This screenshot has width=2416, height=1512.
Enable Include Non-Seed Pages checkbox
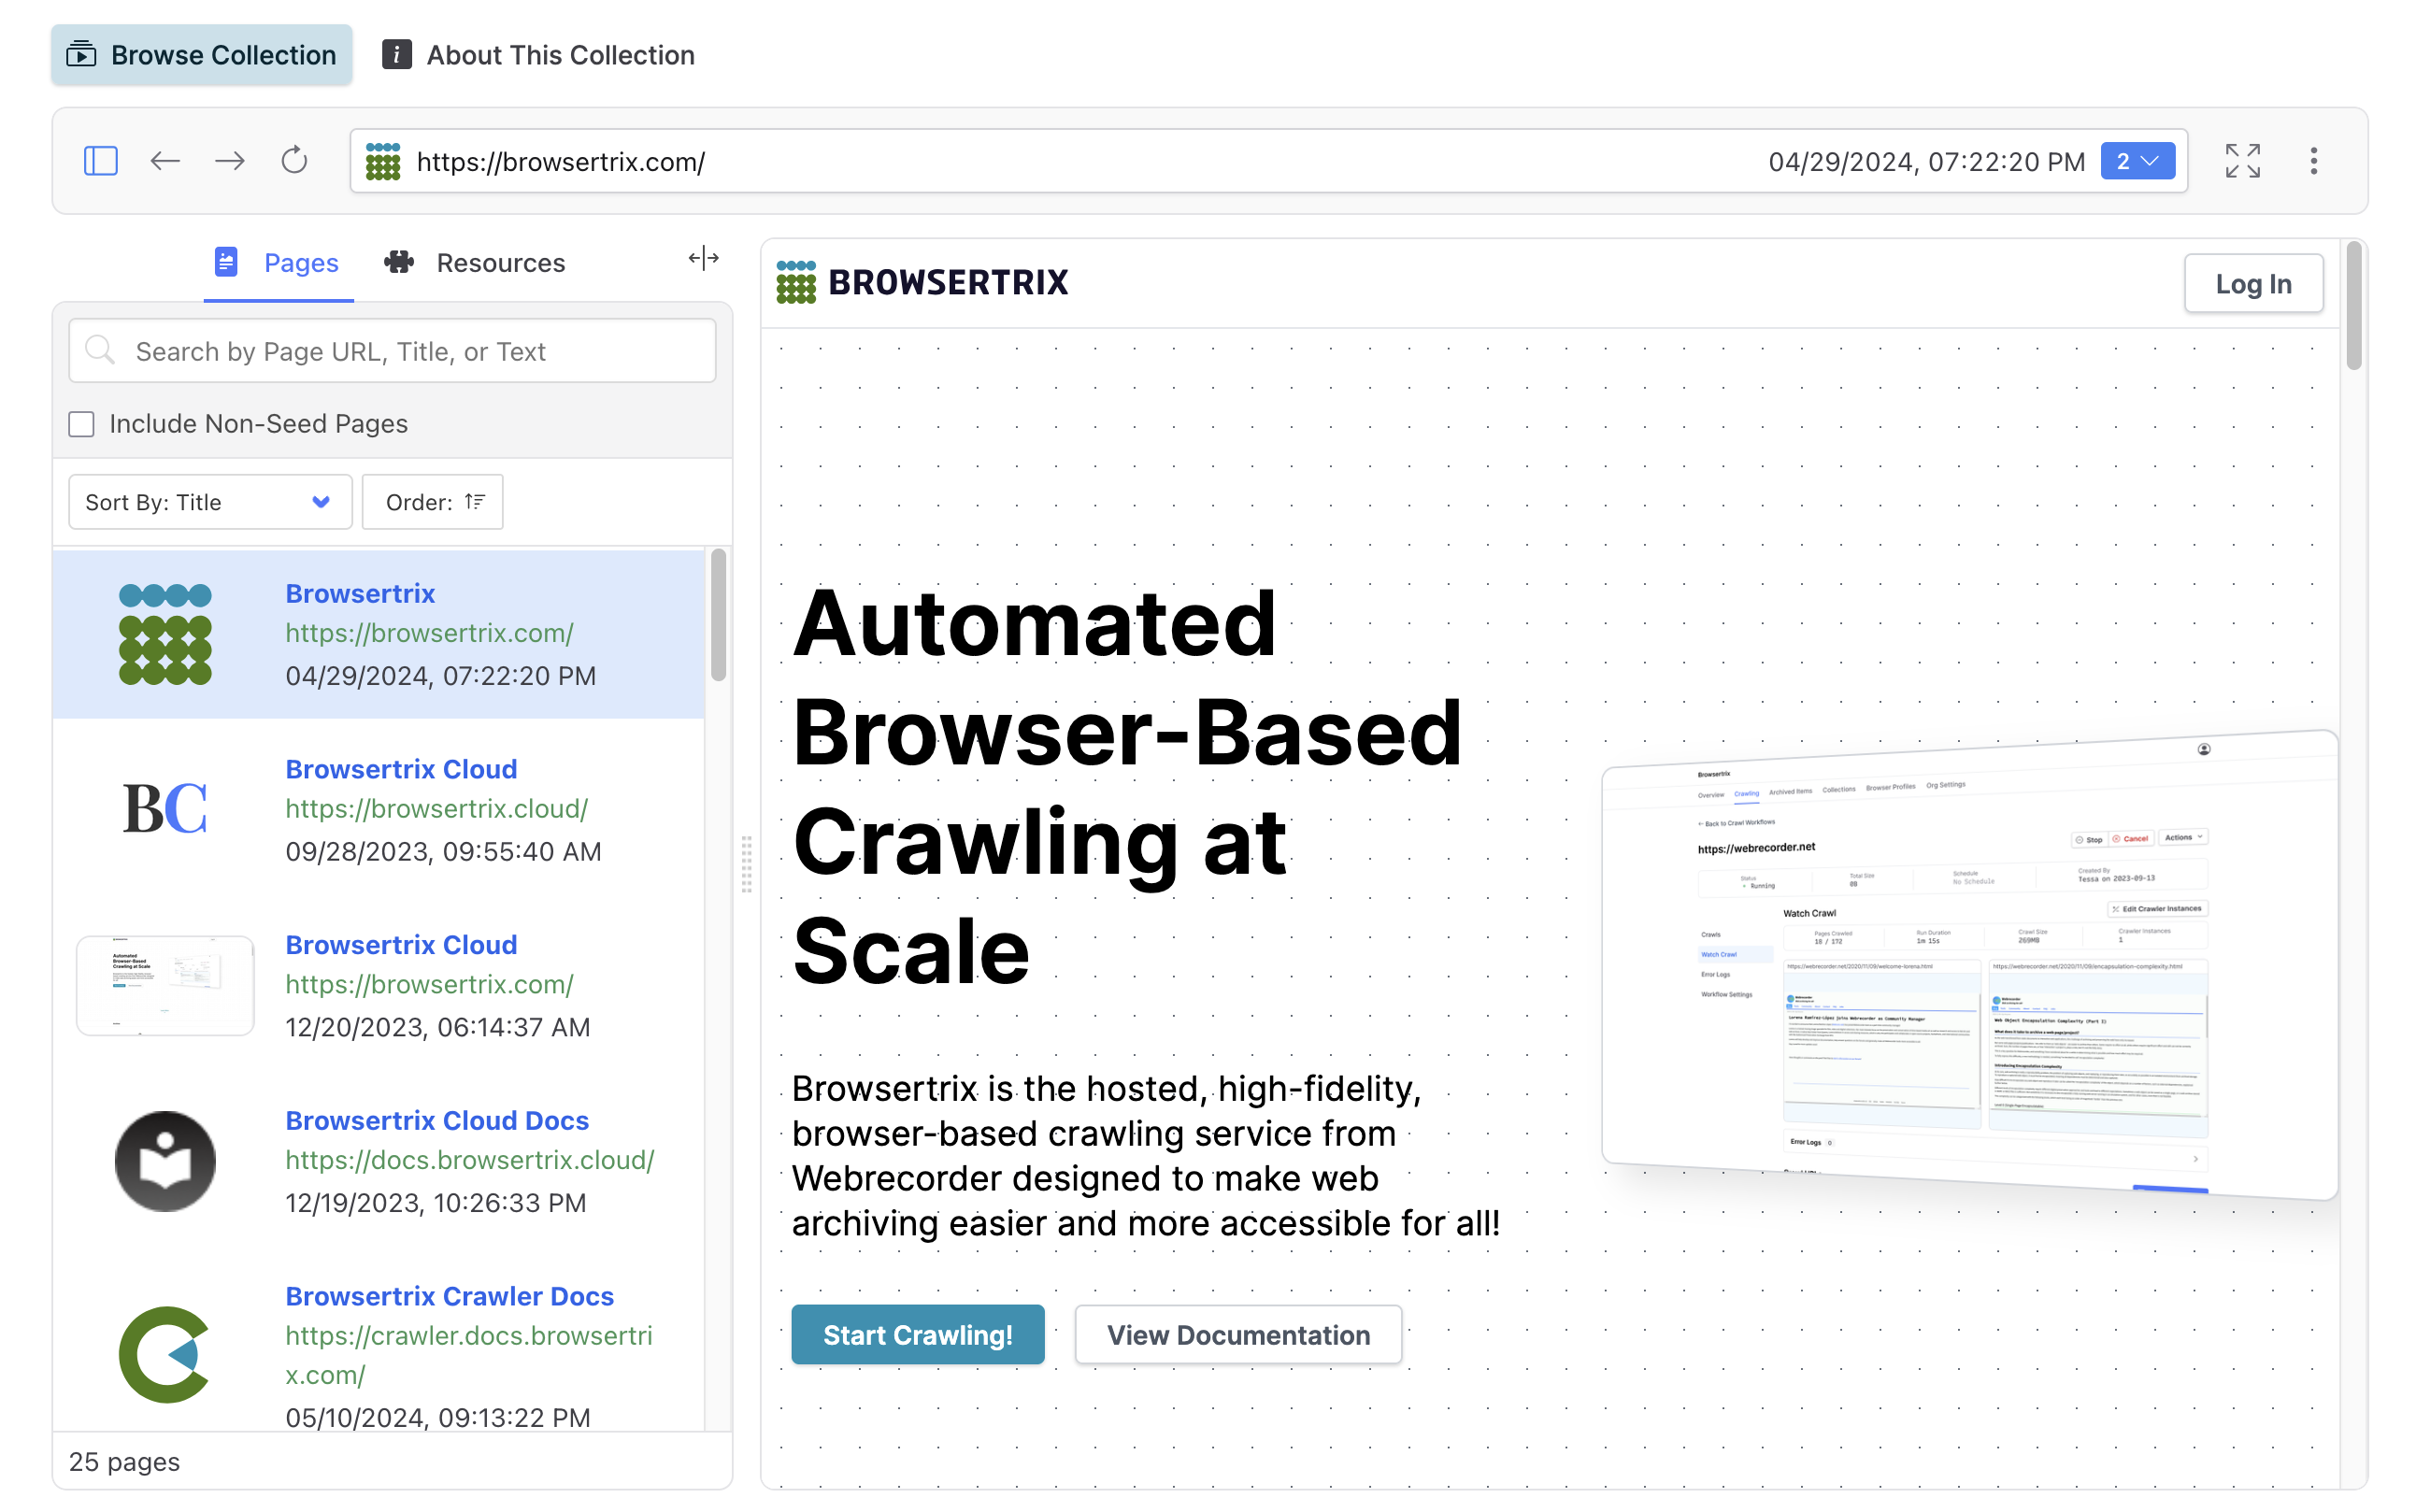pyautogui.click(x=82, y=424)
